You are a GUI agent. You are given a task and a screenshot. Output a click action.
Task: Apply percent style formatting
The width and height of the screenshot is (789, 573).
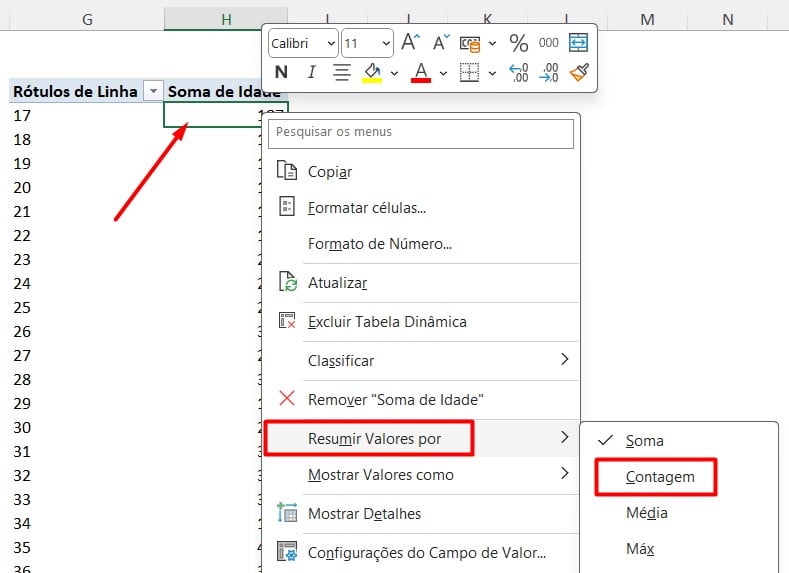(518, 43)
